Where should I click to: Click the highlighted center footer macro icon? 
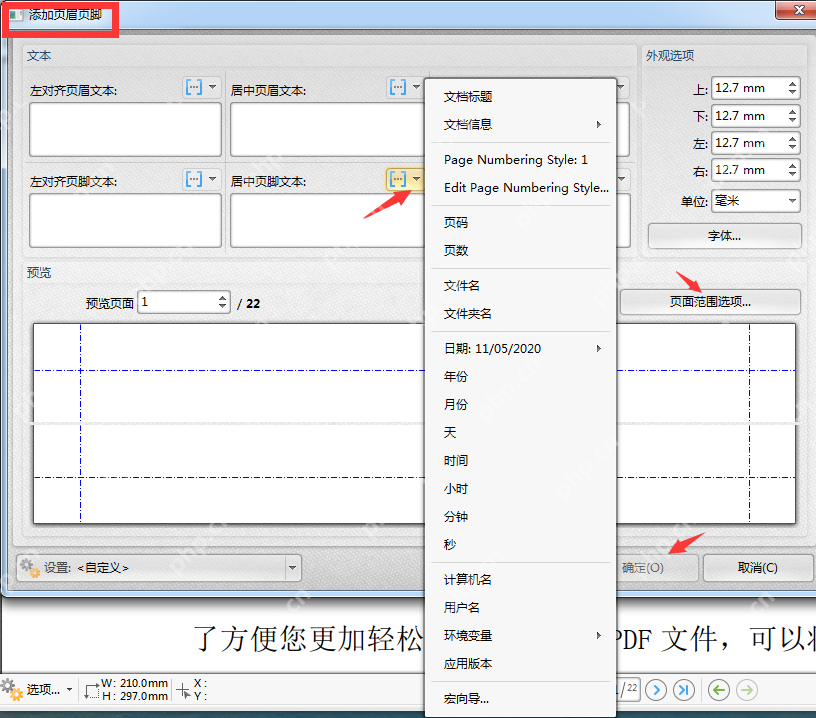[398, 180]
